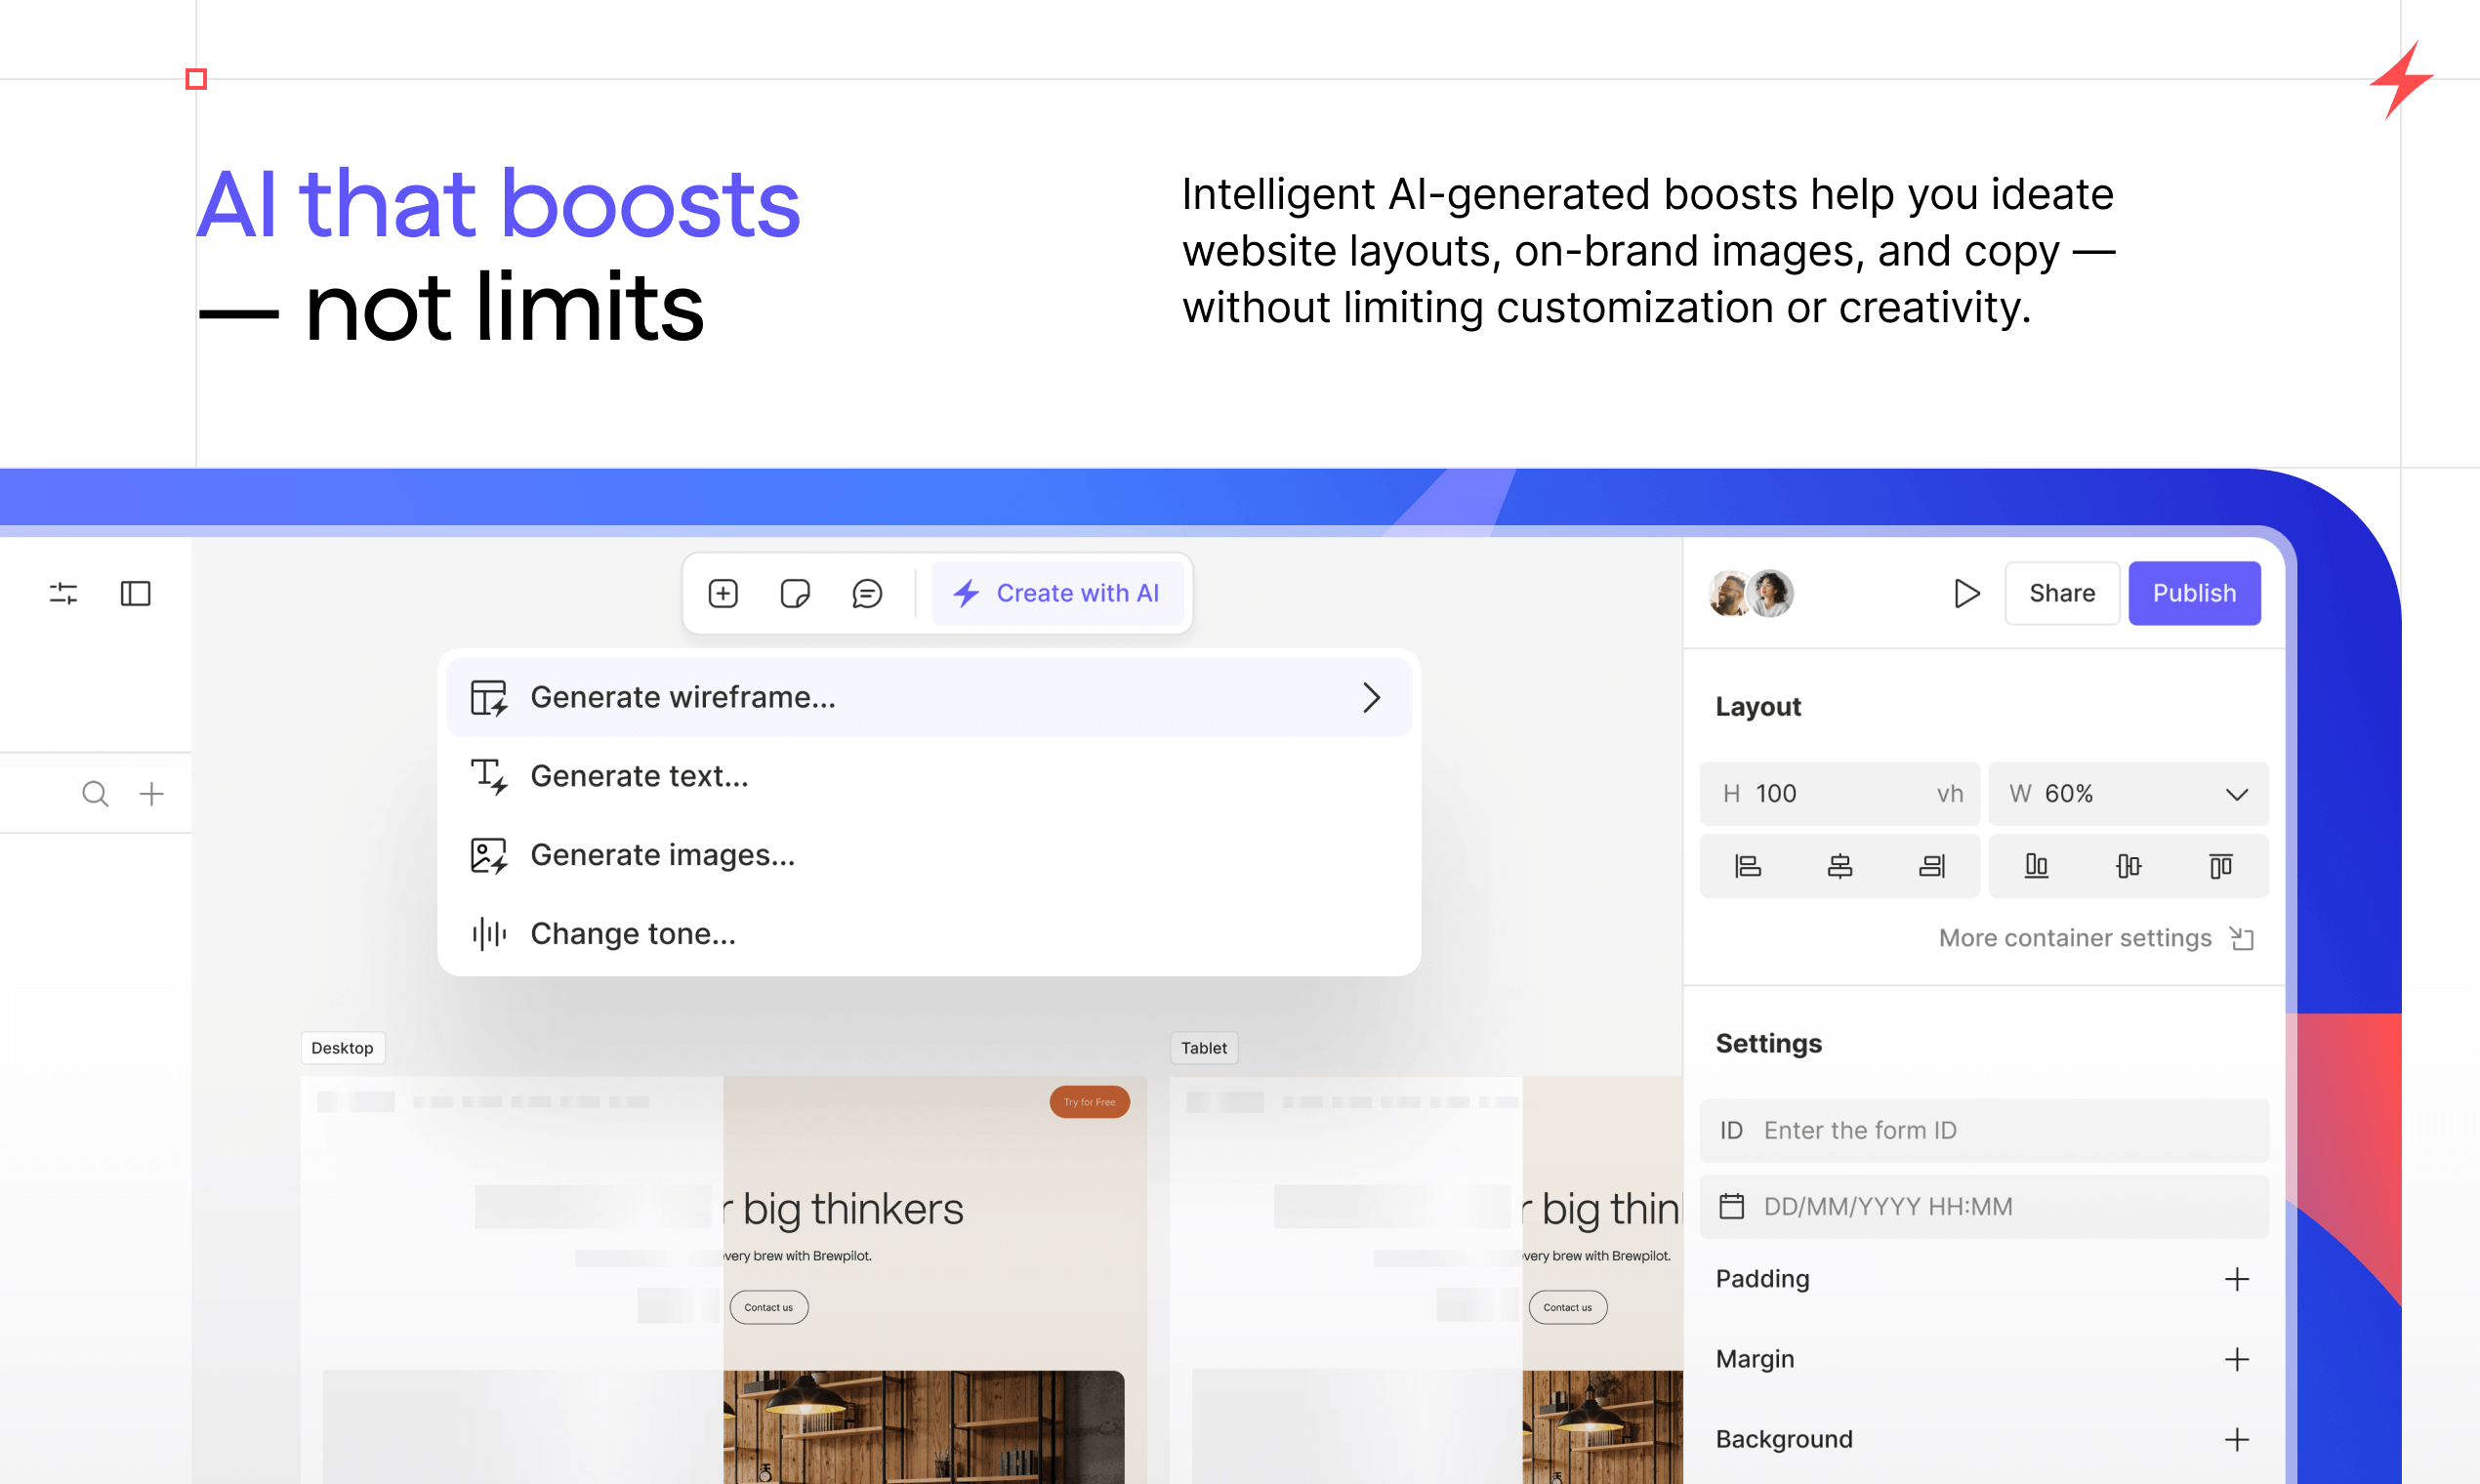Screen dimensions: 2480x1484
Task: Align left horizontally in Layout
Action: click(1747, 865)
